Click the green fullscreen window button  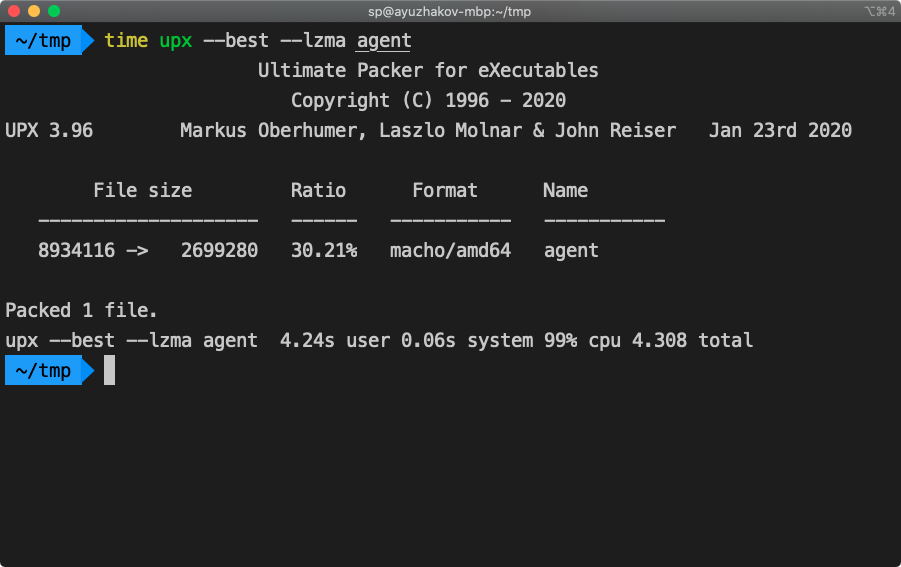(x=54, y=11)
